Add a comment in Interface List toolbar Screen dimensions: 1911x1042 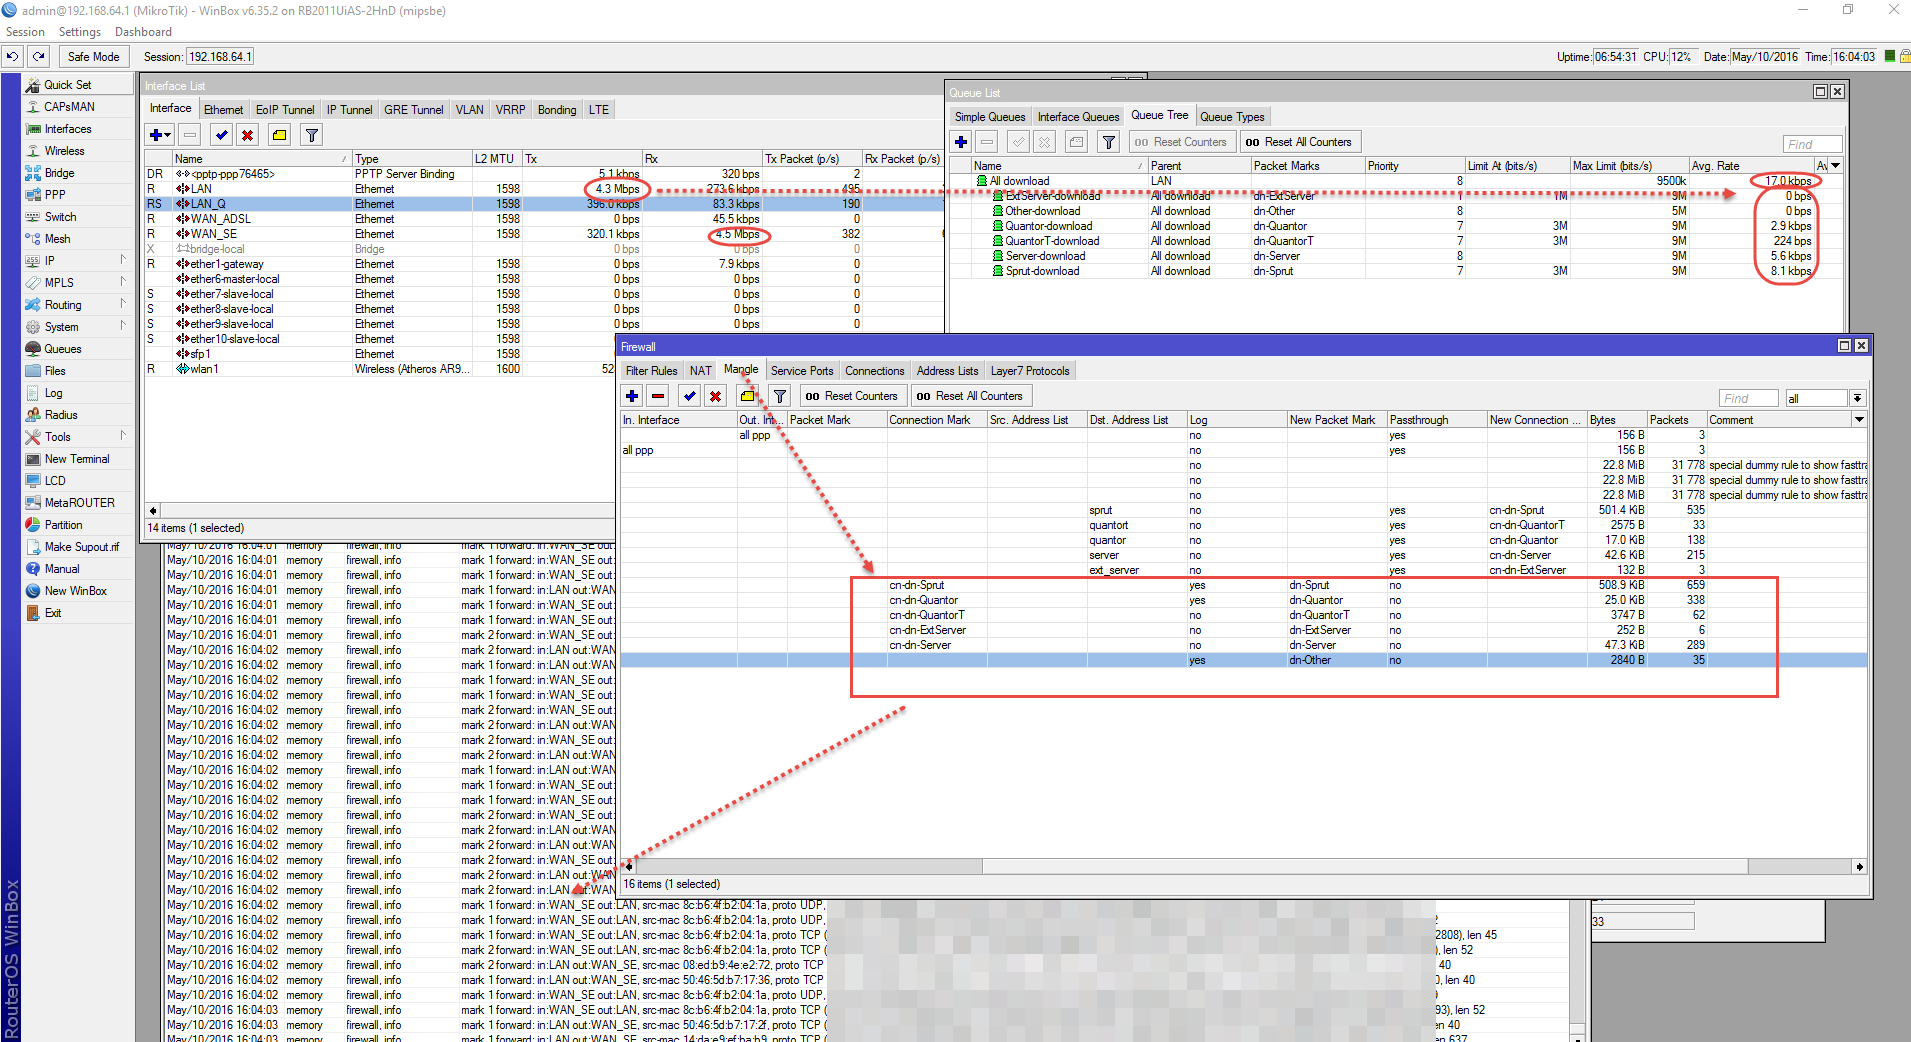[280, 135]
